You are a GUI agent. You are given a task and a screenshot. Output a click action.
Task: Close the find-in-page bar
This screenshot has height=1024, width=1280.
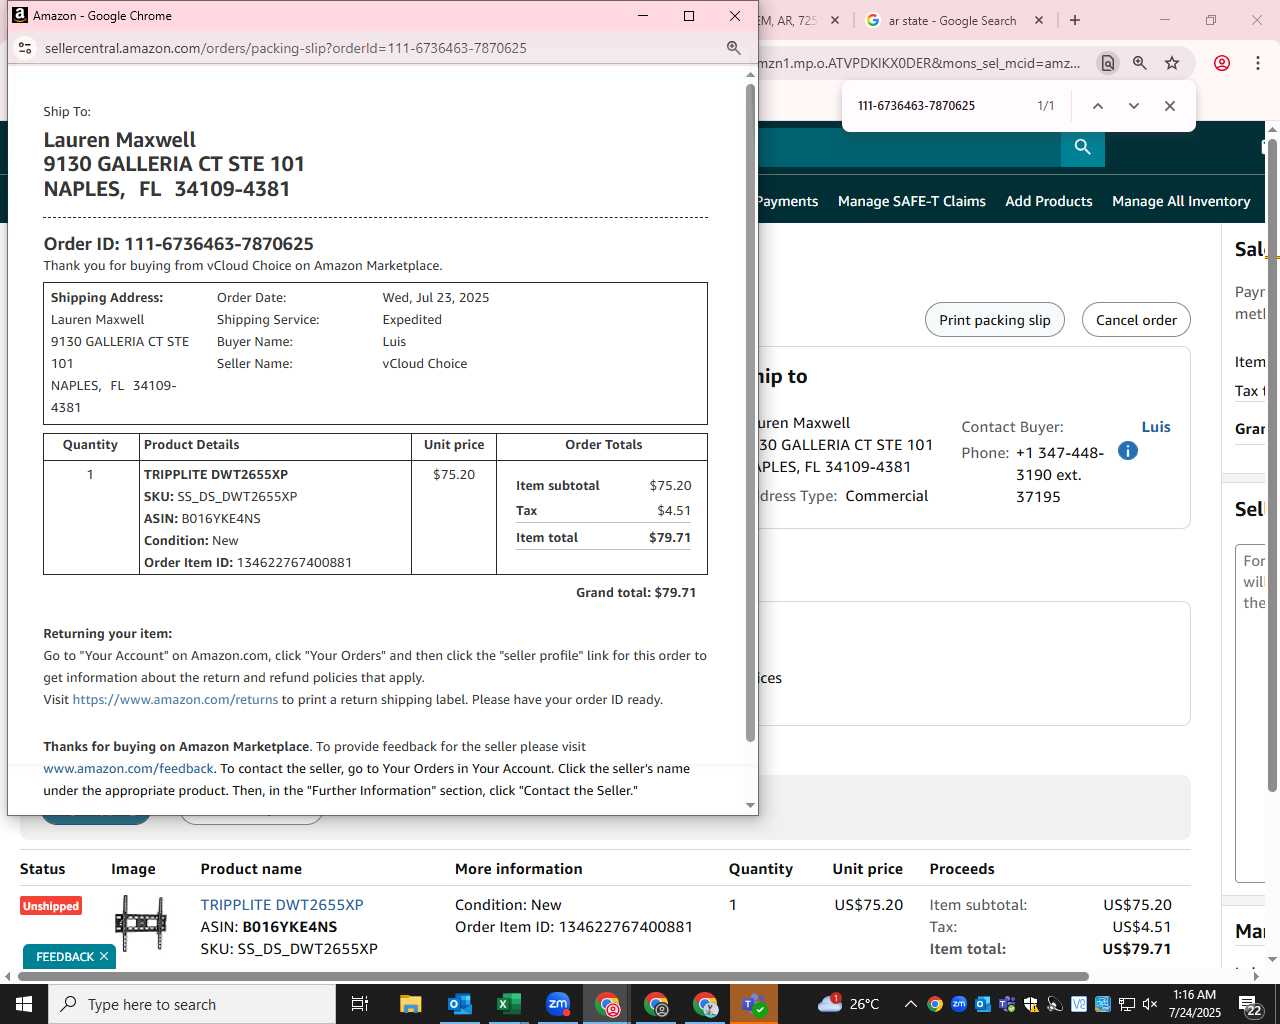[x=1169, y=106]
